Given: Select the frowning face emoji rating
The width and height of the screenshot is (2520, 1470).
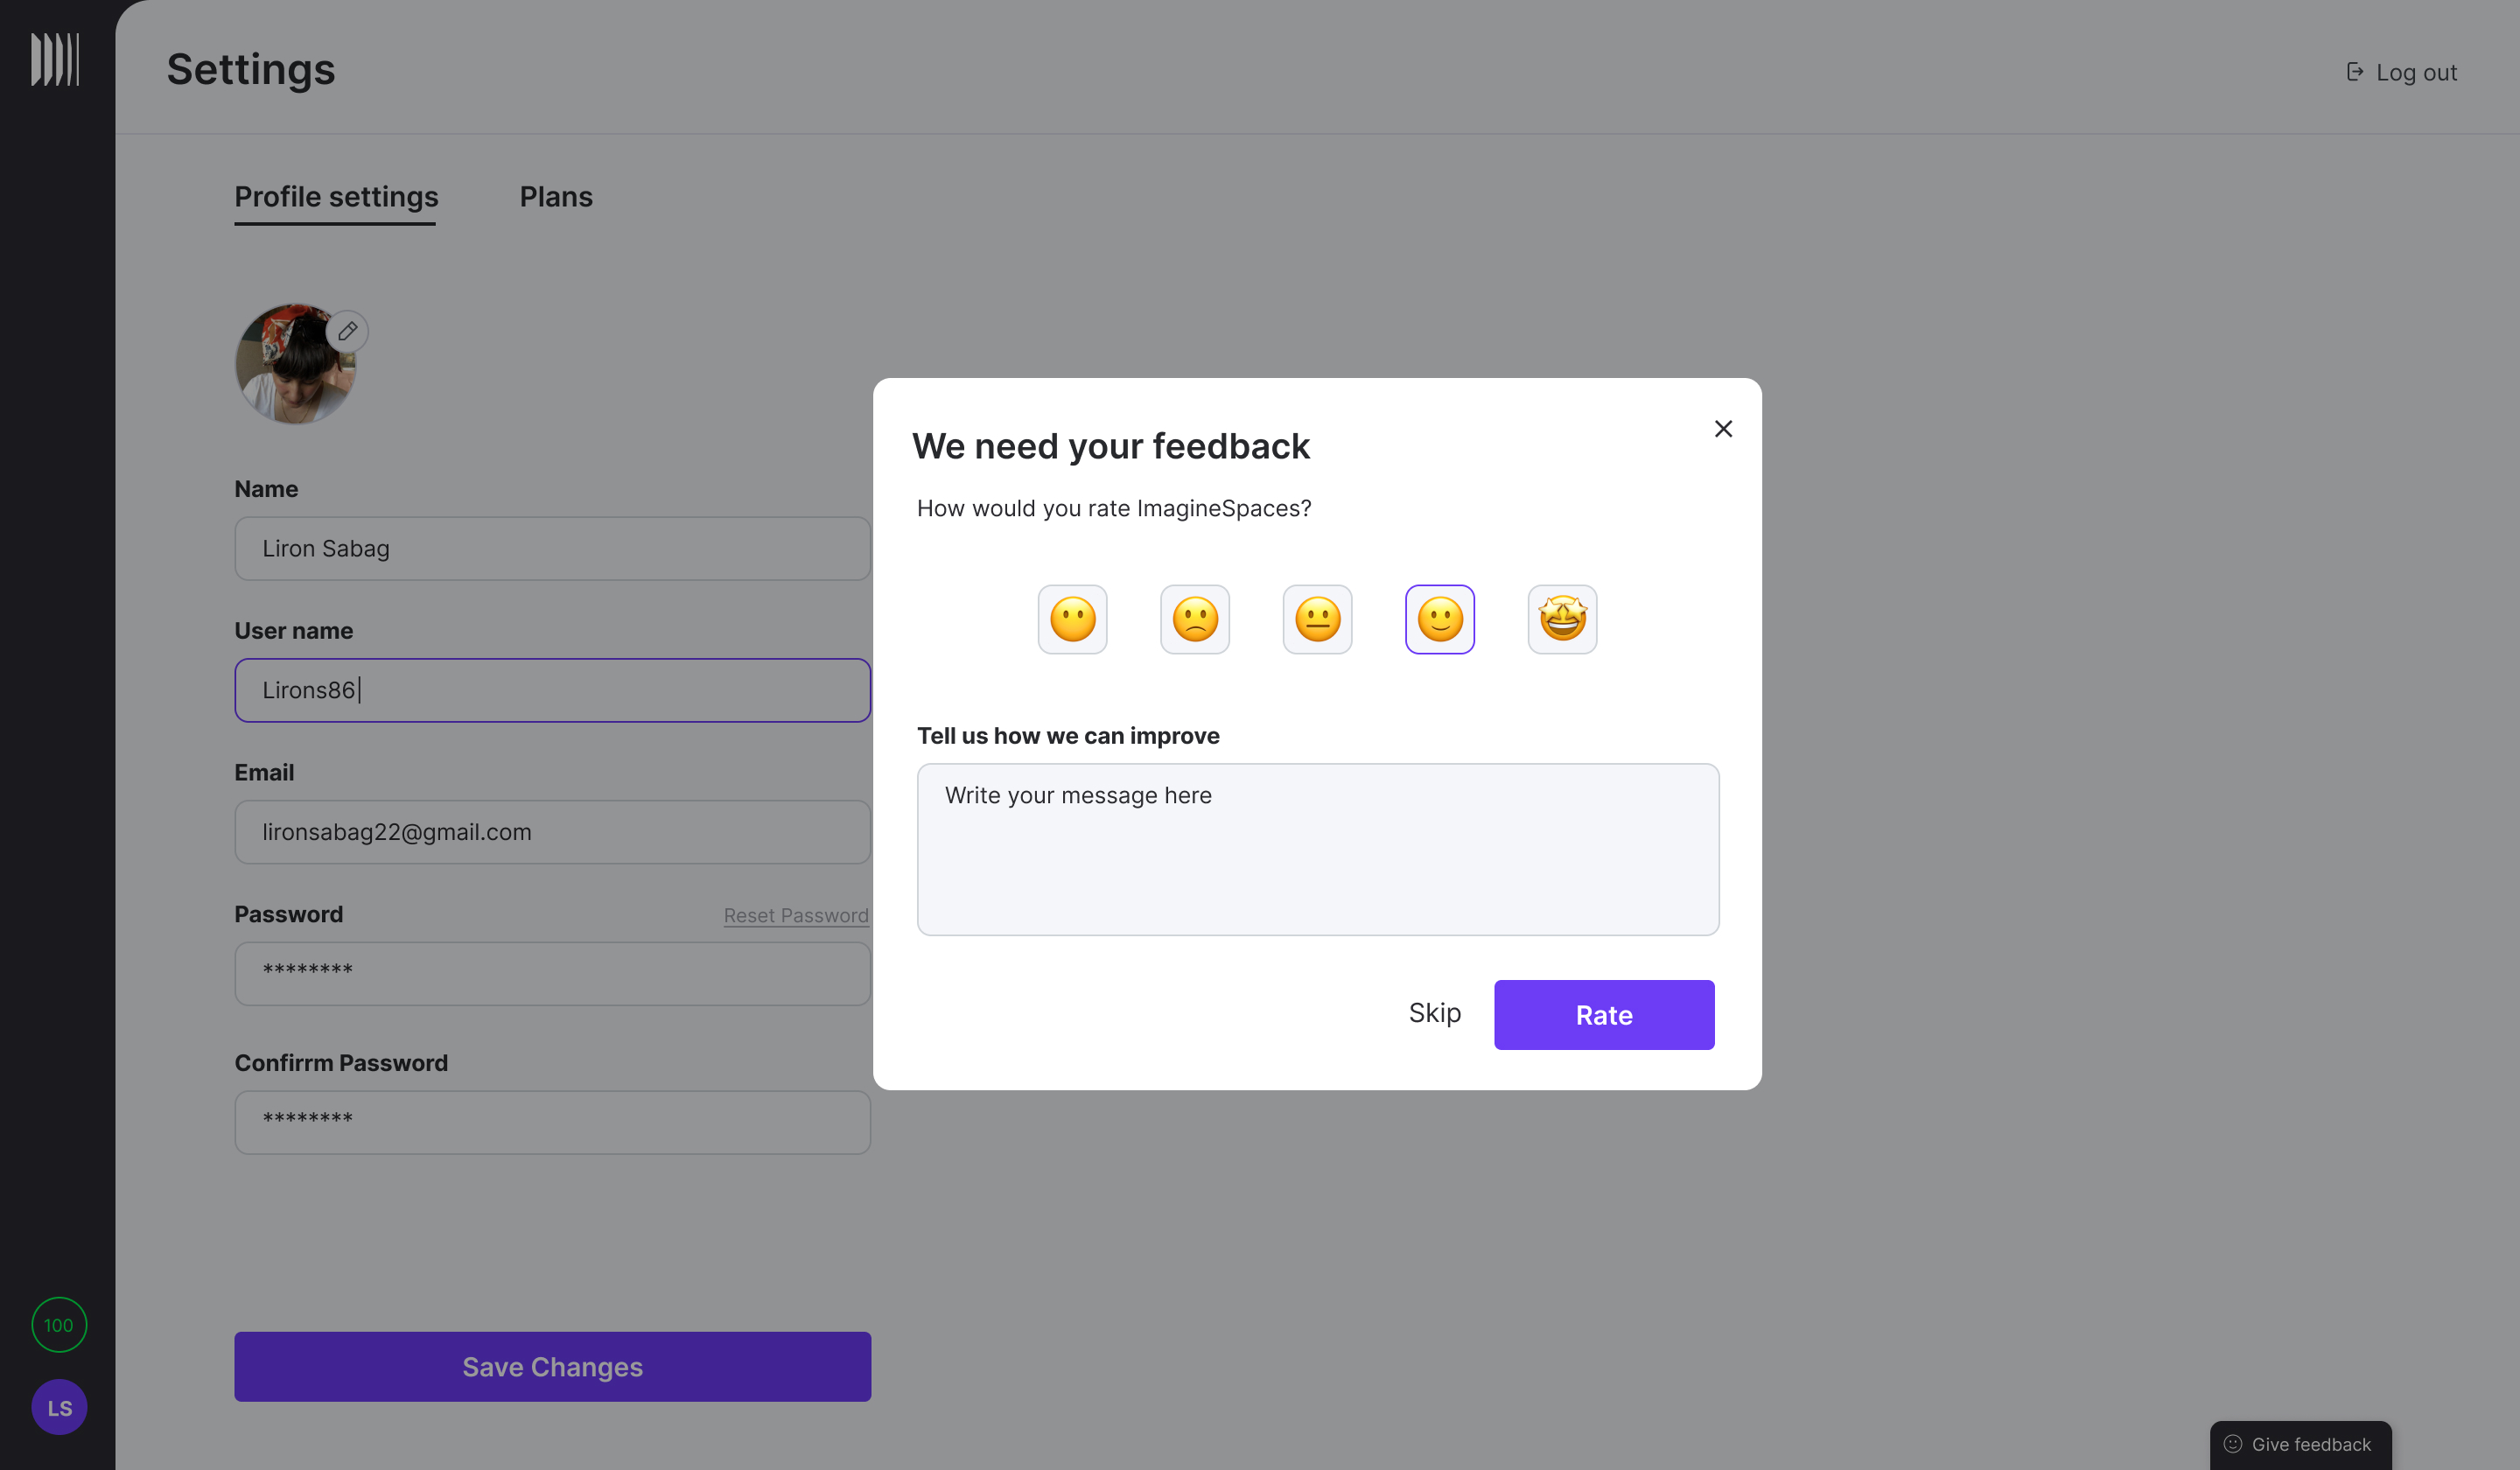Looking at the screenshot, I should [1195, 619].
